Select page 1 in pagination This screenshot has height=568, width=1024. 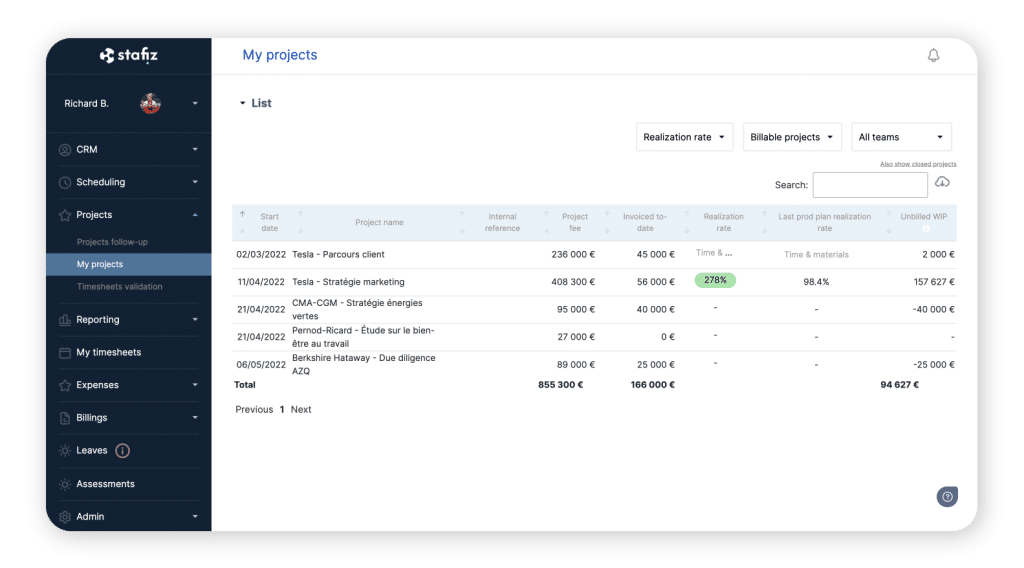282,409
